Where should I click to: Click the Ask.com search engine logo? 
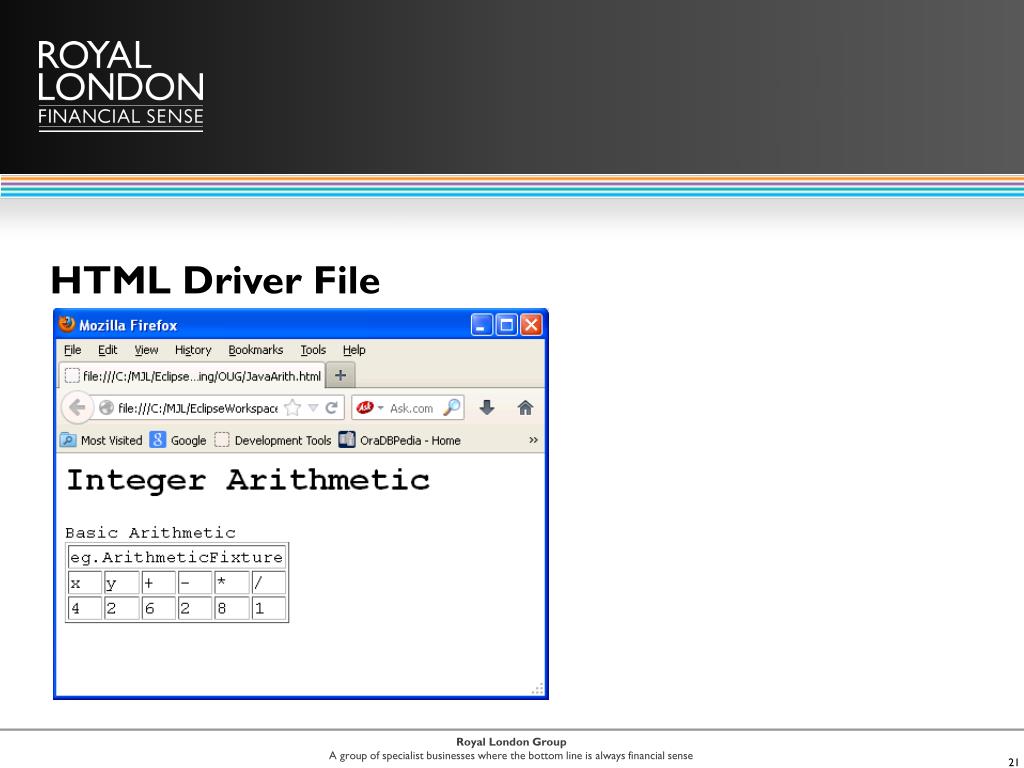[x=364, y=408]
